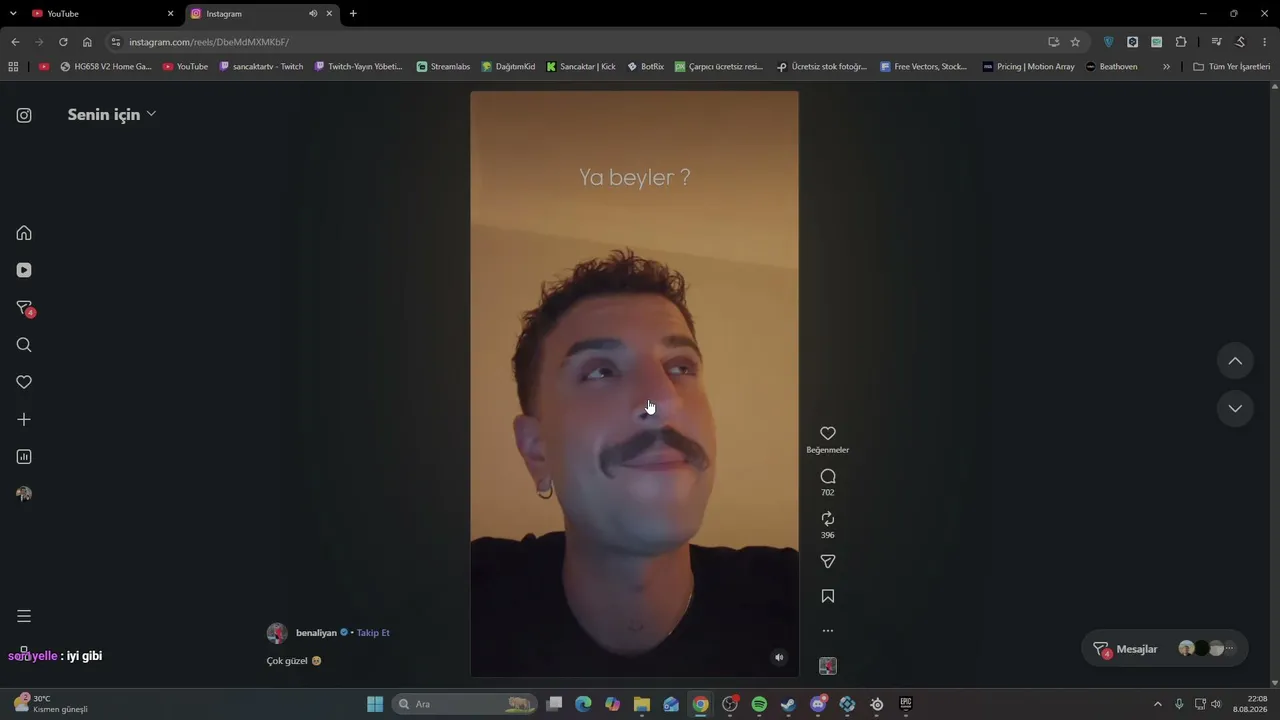Switch to the YouTube browser tab
1280x720 pixels.
pyautogui.click(x=103, y=14)
